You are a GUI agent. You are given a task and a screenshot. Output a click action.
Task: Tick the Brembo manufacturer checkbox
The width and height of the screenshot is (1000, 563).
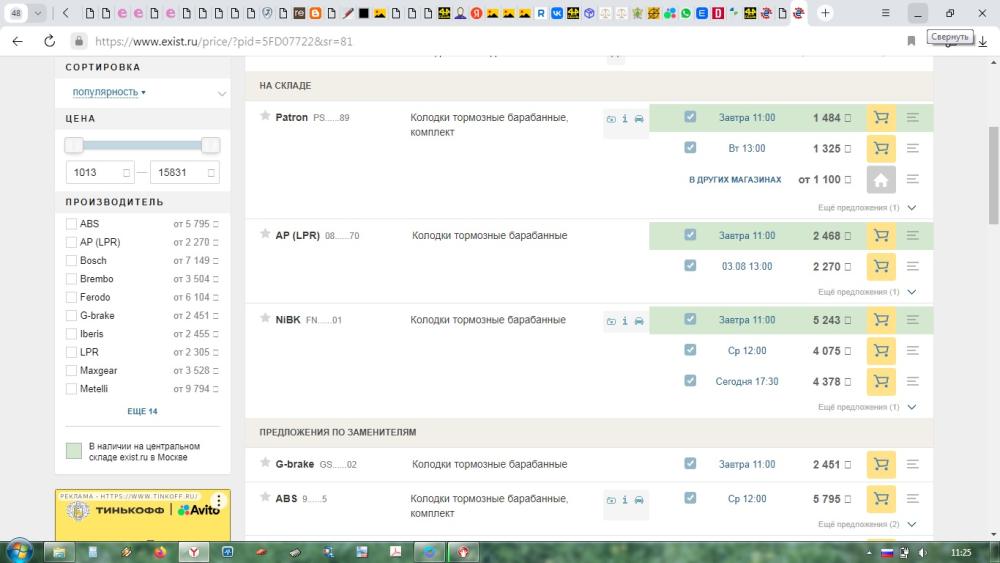coord(71,279)
